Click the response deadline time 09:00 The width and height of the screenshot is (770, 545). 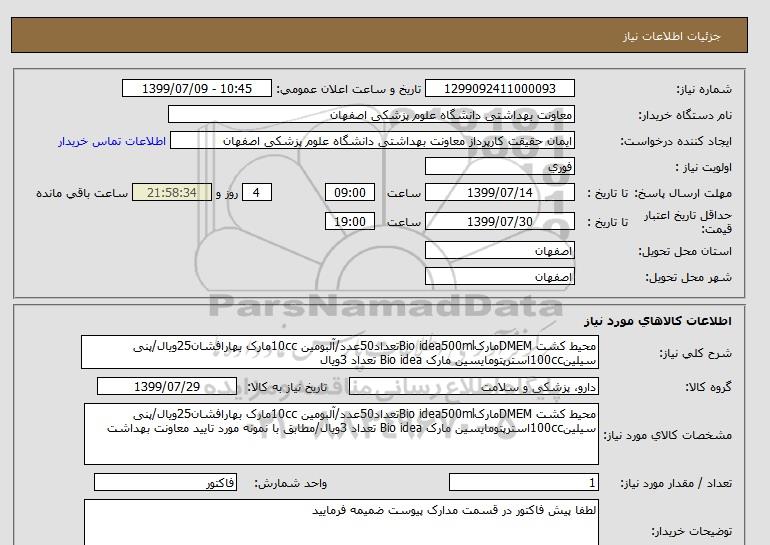click(x=350, y=192)
